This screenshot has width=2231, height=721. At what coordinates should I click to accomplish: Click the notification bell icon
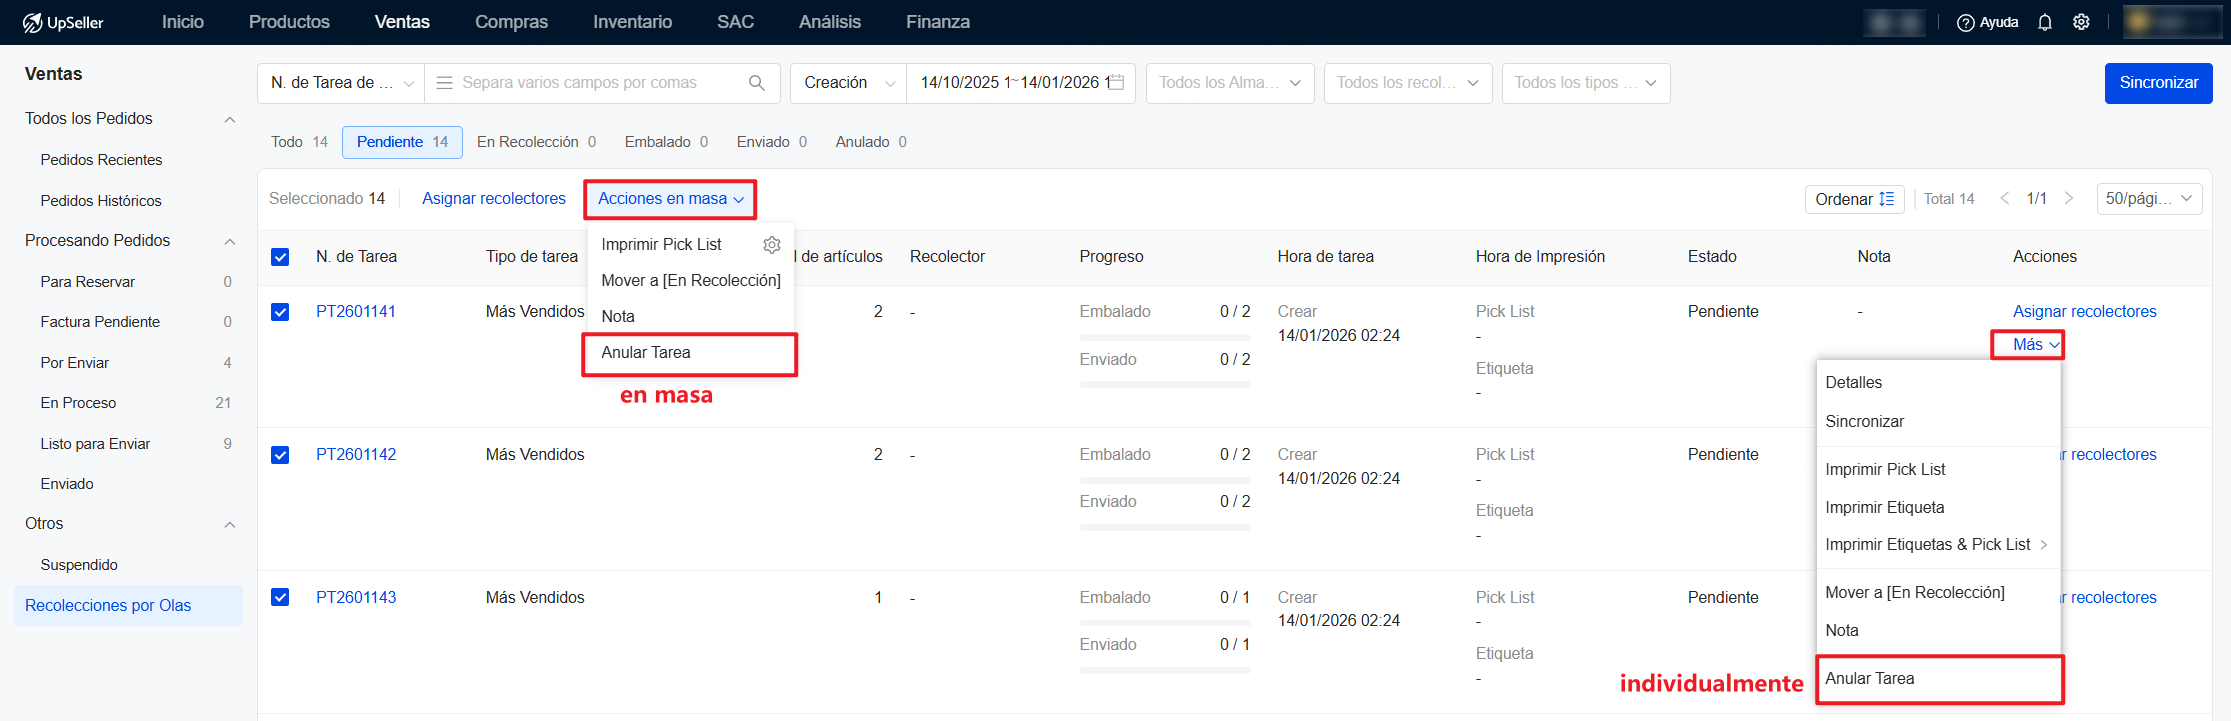click(2045, 22)
